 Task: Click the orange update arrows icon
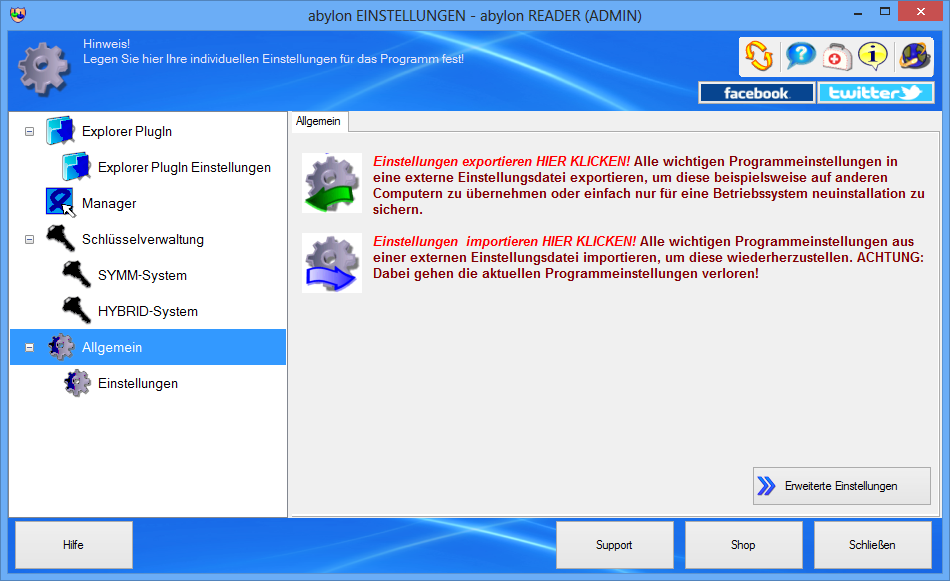[x=759, y=56]
